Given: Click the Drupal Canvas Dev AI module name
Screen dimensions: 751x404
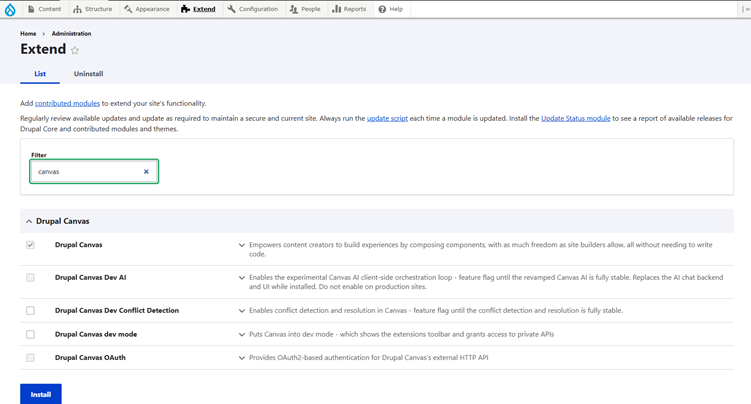Looking at the screenshot, I should click(x=91, y=278).
